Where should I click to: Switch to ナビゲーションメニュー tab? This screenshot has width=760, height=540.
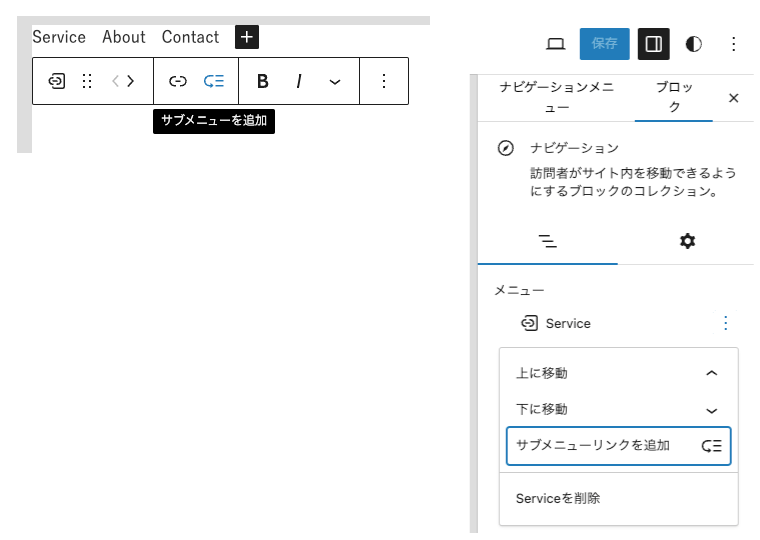pyautogui.click(x=556, y=97)
